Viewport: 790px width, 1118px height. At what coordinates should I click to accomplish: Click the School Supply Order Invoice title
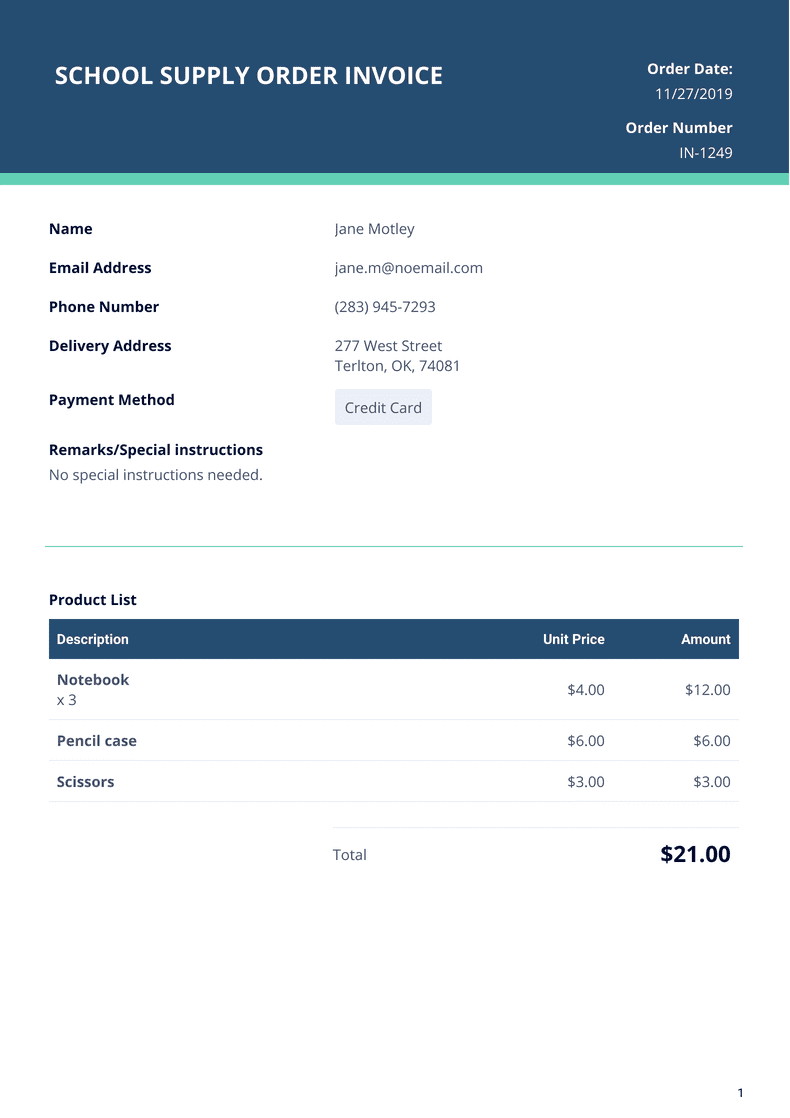click(248, 76)
